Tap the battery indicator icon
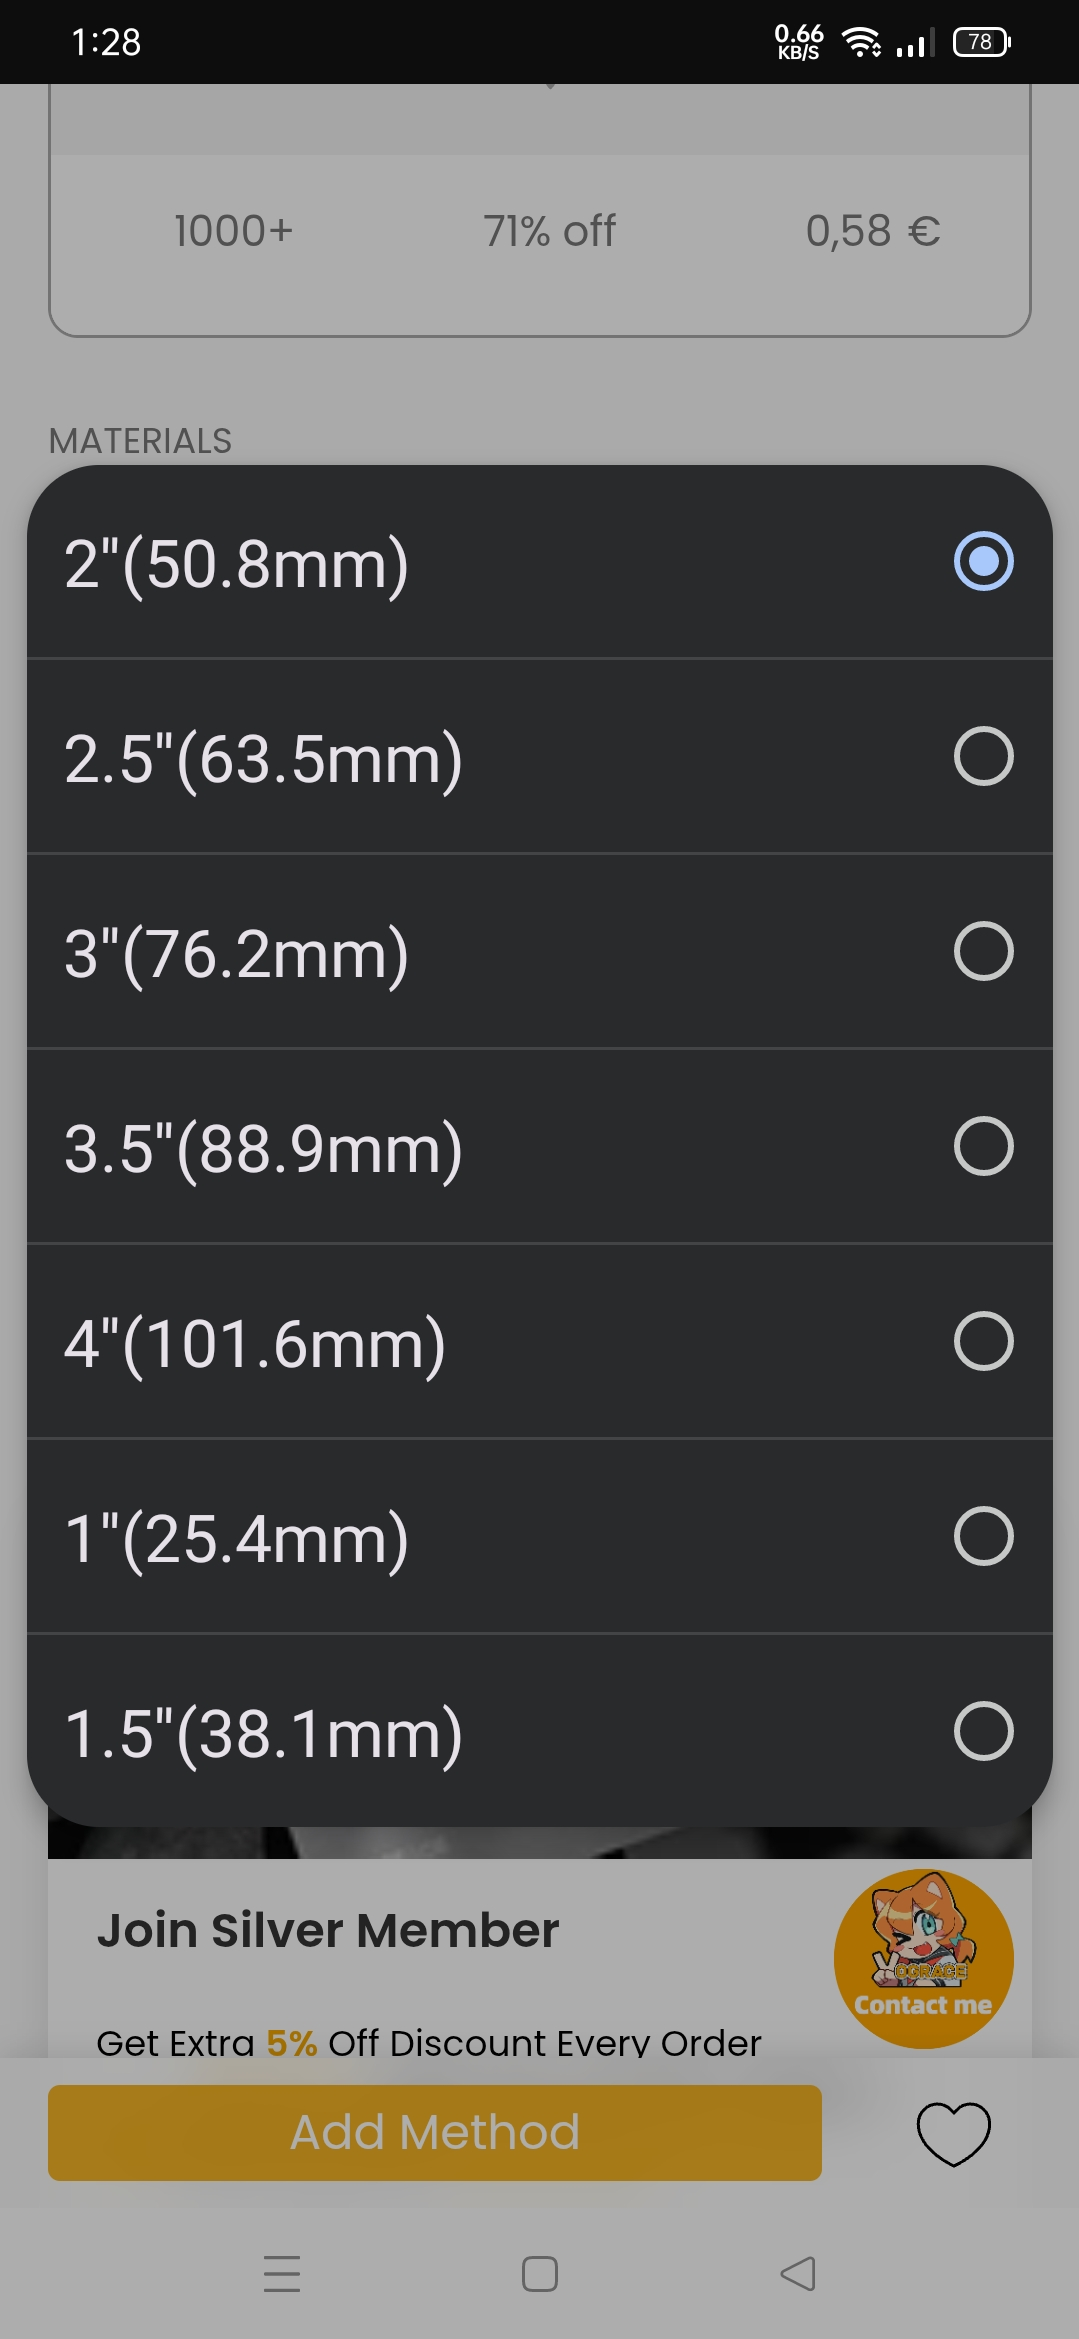Viewport: 1079px width, 2339px height. [981, 42]
